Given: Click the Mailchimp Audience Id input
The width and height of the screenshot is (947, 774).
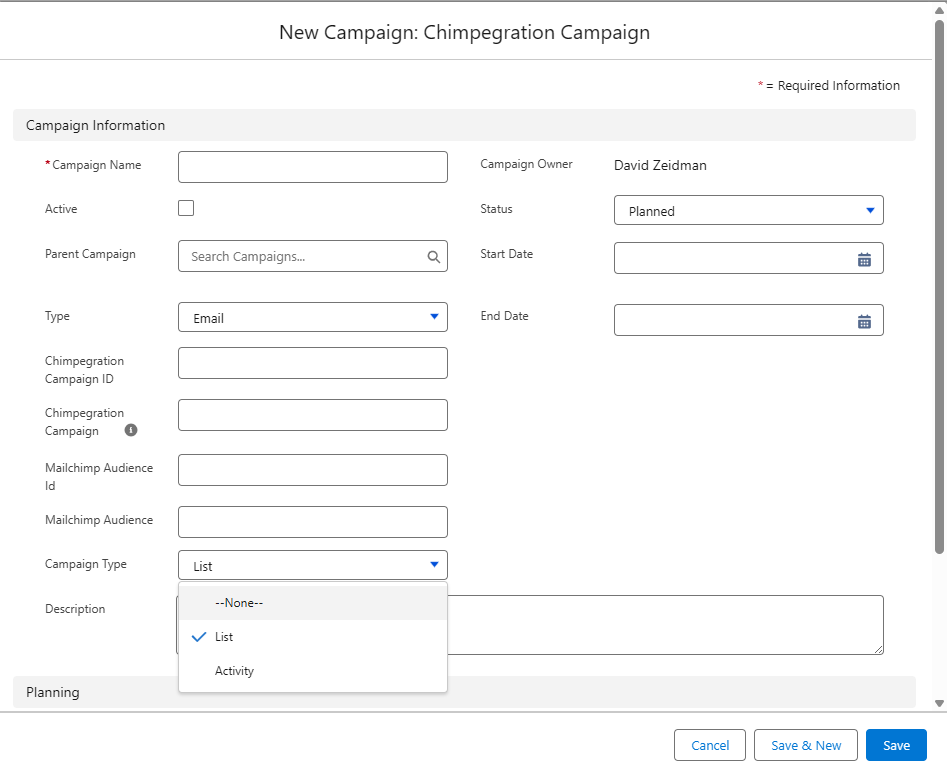Looking at the screenshot, I should [x=312, y=470].
